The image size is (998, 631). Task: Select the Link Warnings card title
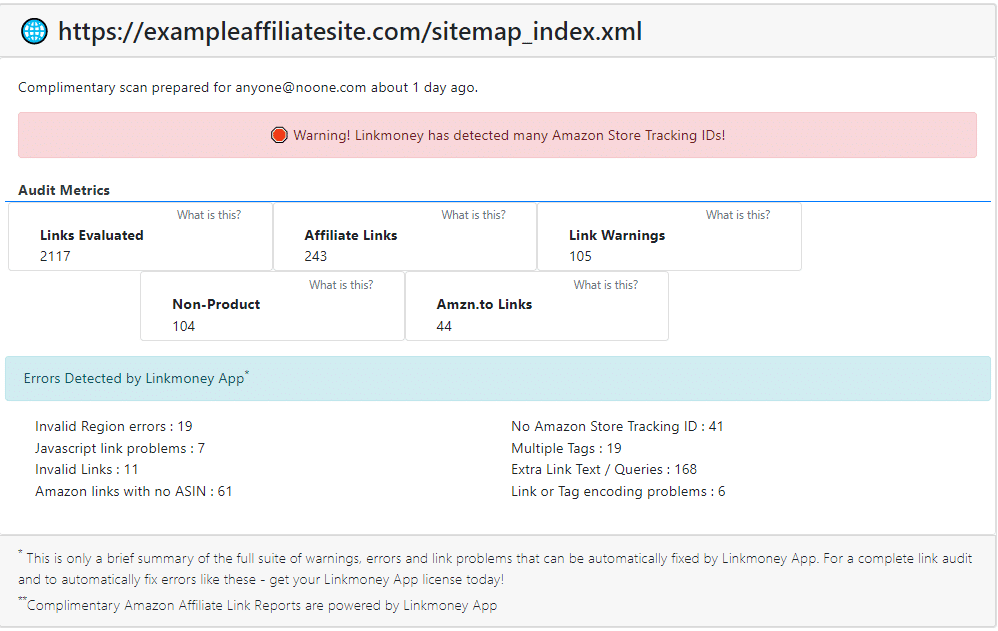(x=617, y=236)
